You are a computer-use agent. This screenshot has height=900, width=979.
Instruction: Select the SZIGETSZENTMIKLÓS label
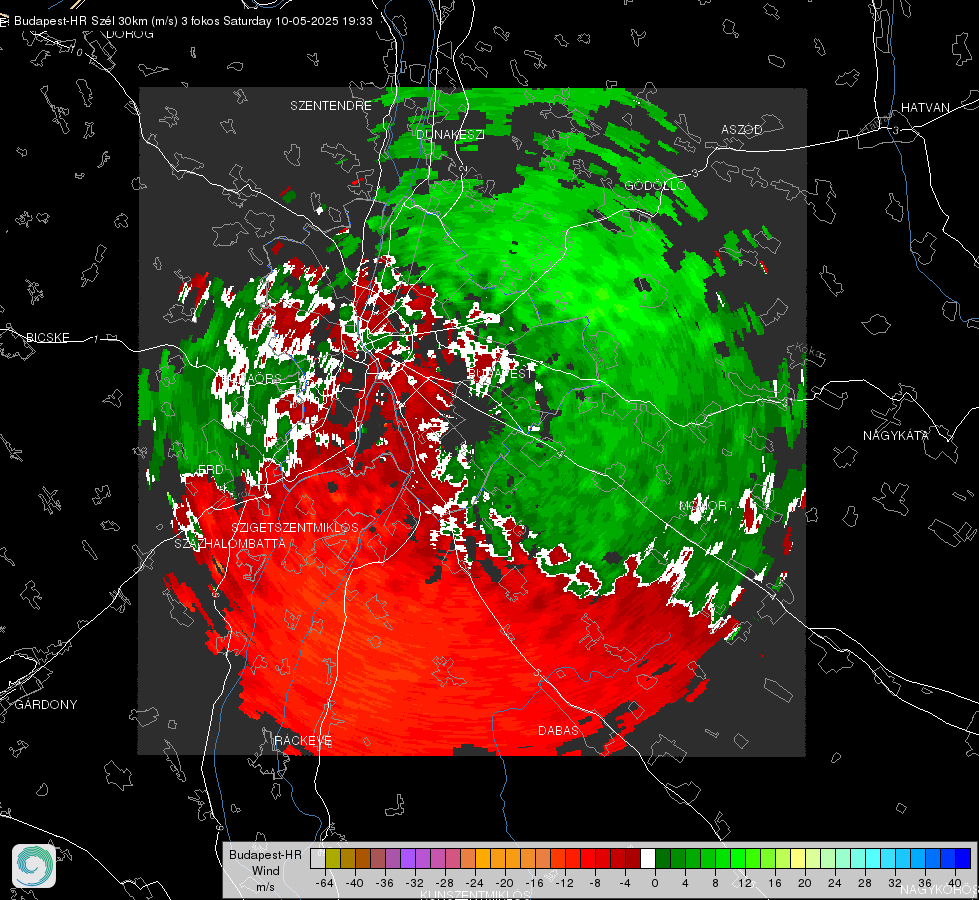point(295,528)
